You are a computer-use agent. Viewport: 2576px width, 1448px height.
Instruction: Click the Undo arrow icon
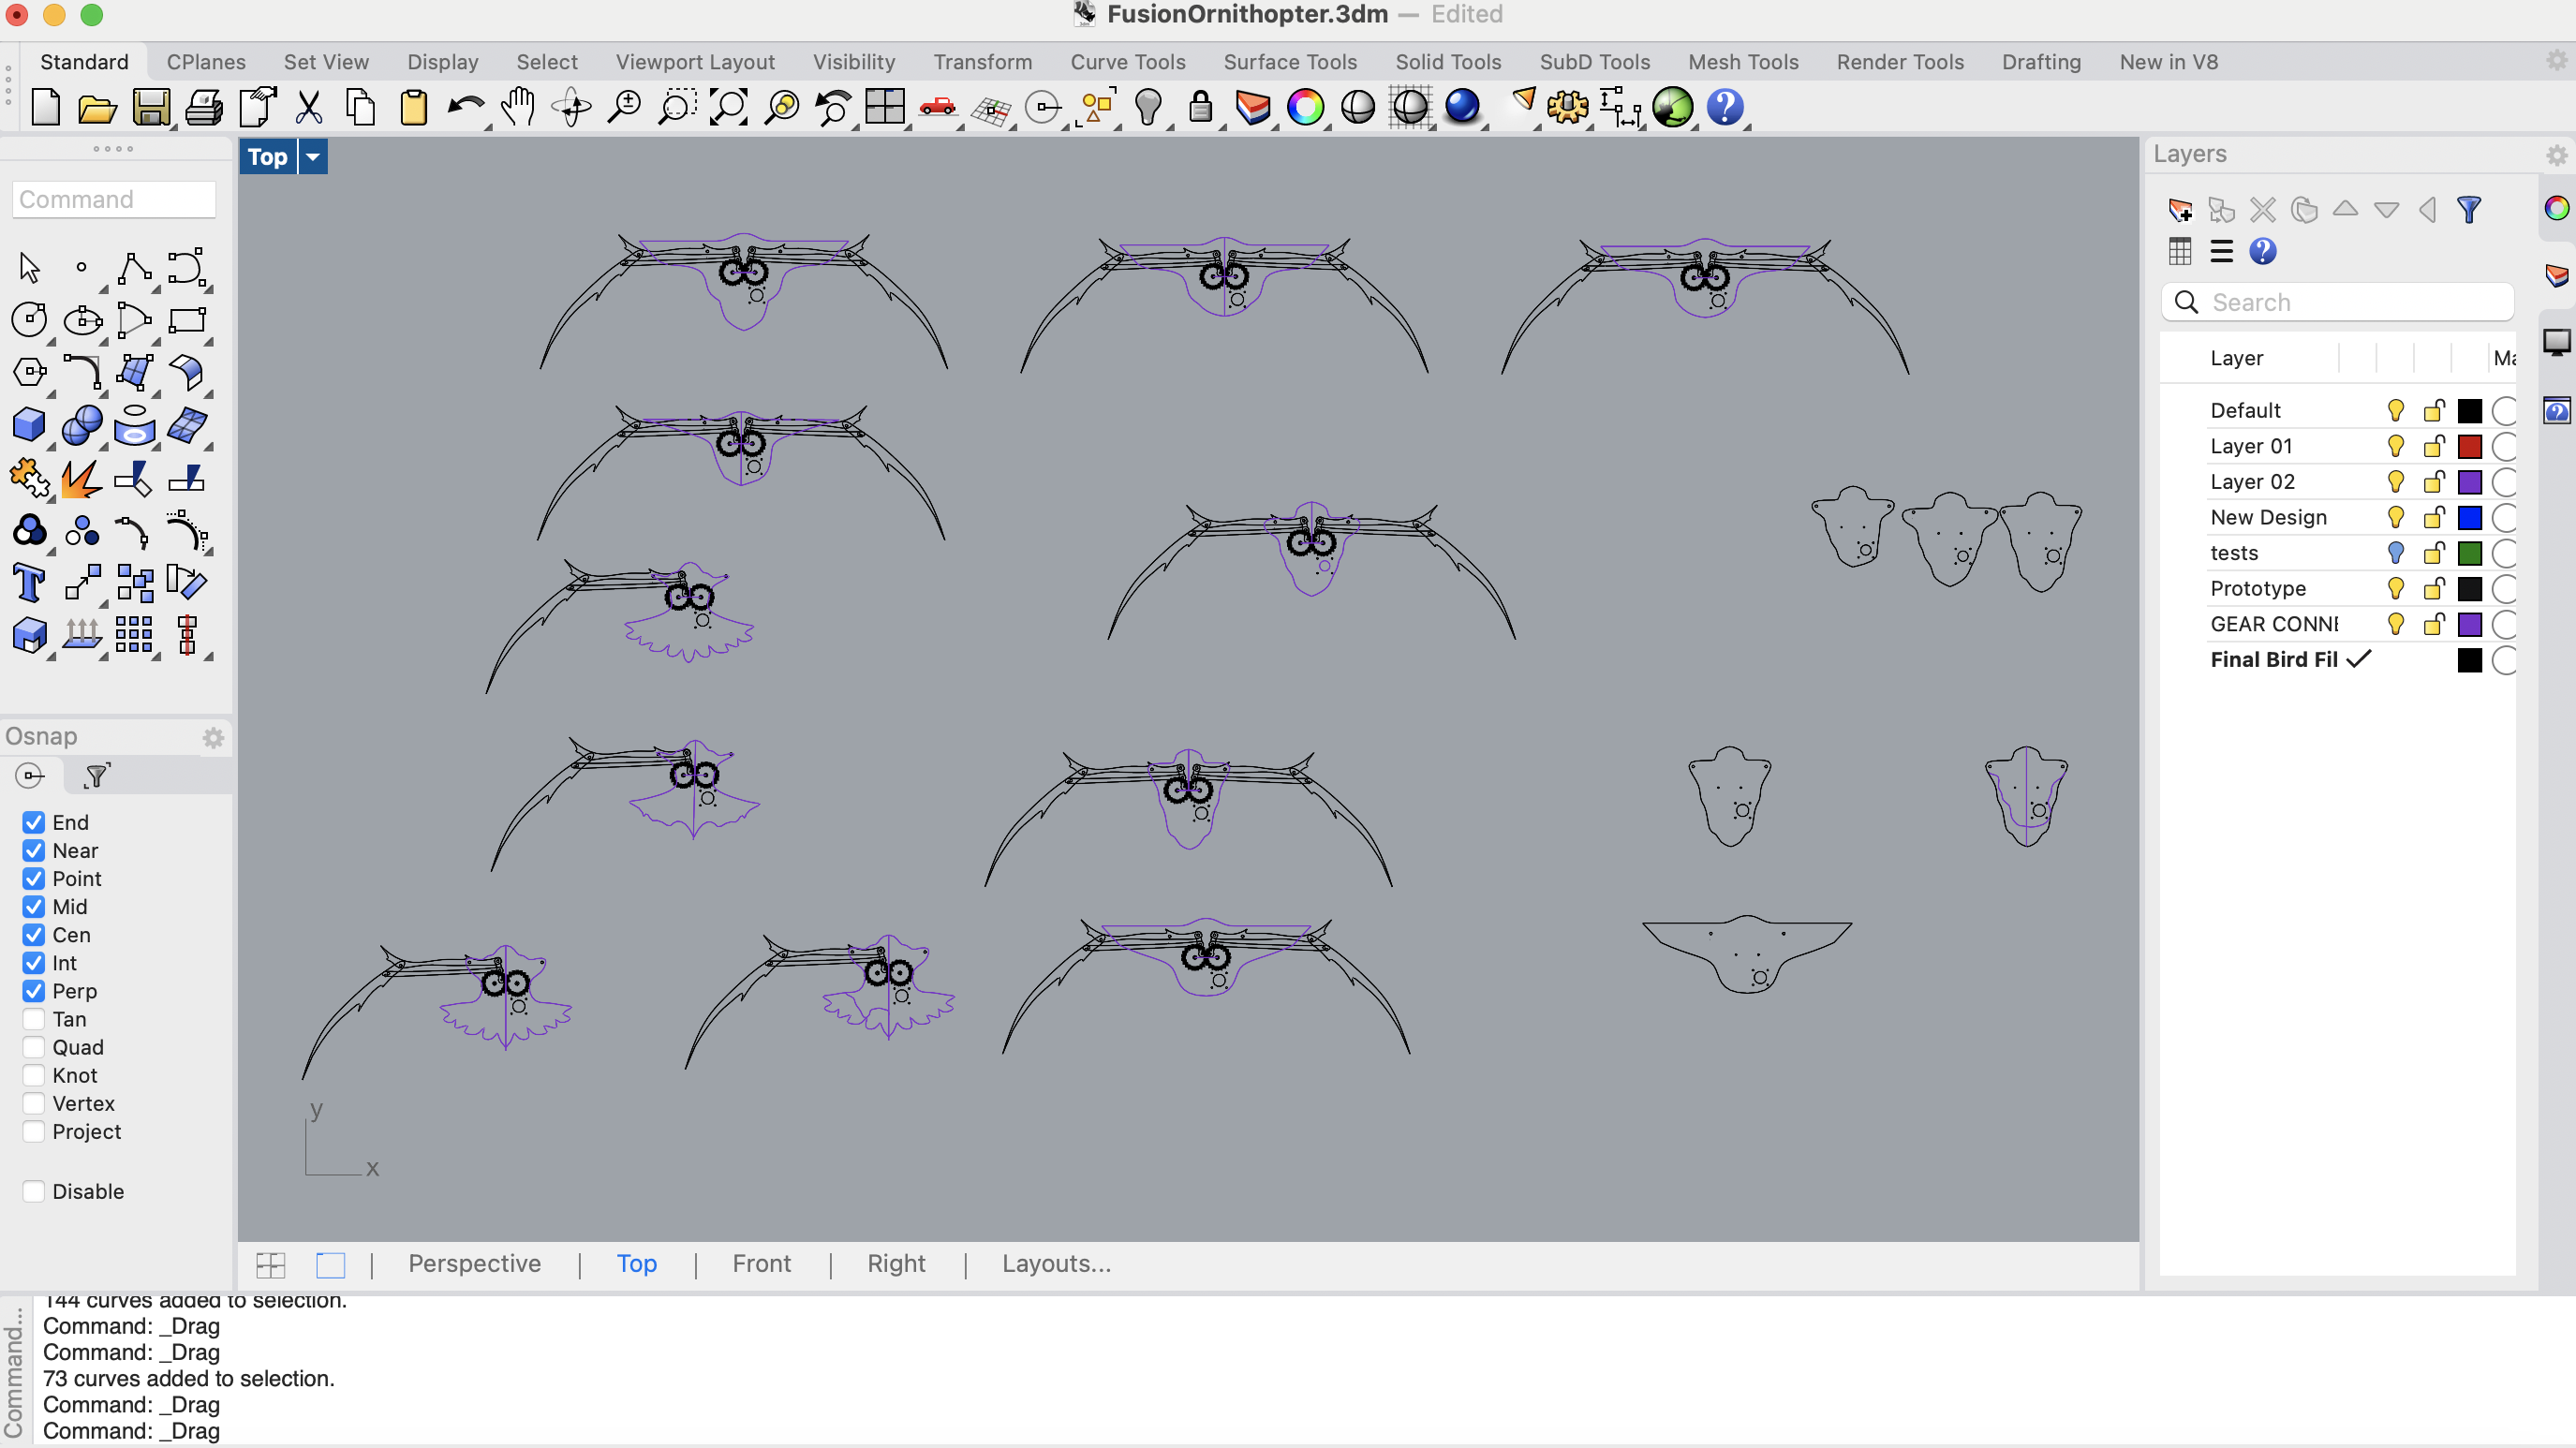click(465, 107)
